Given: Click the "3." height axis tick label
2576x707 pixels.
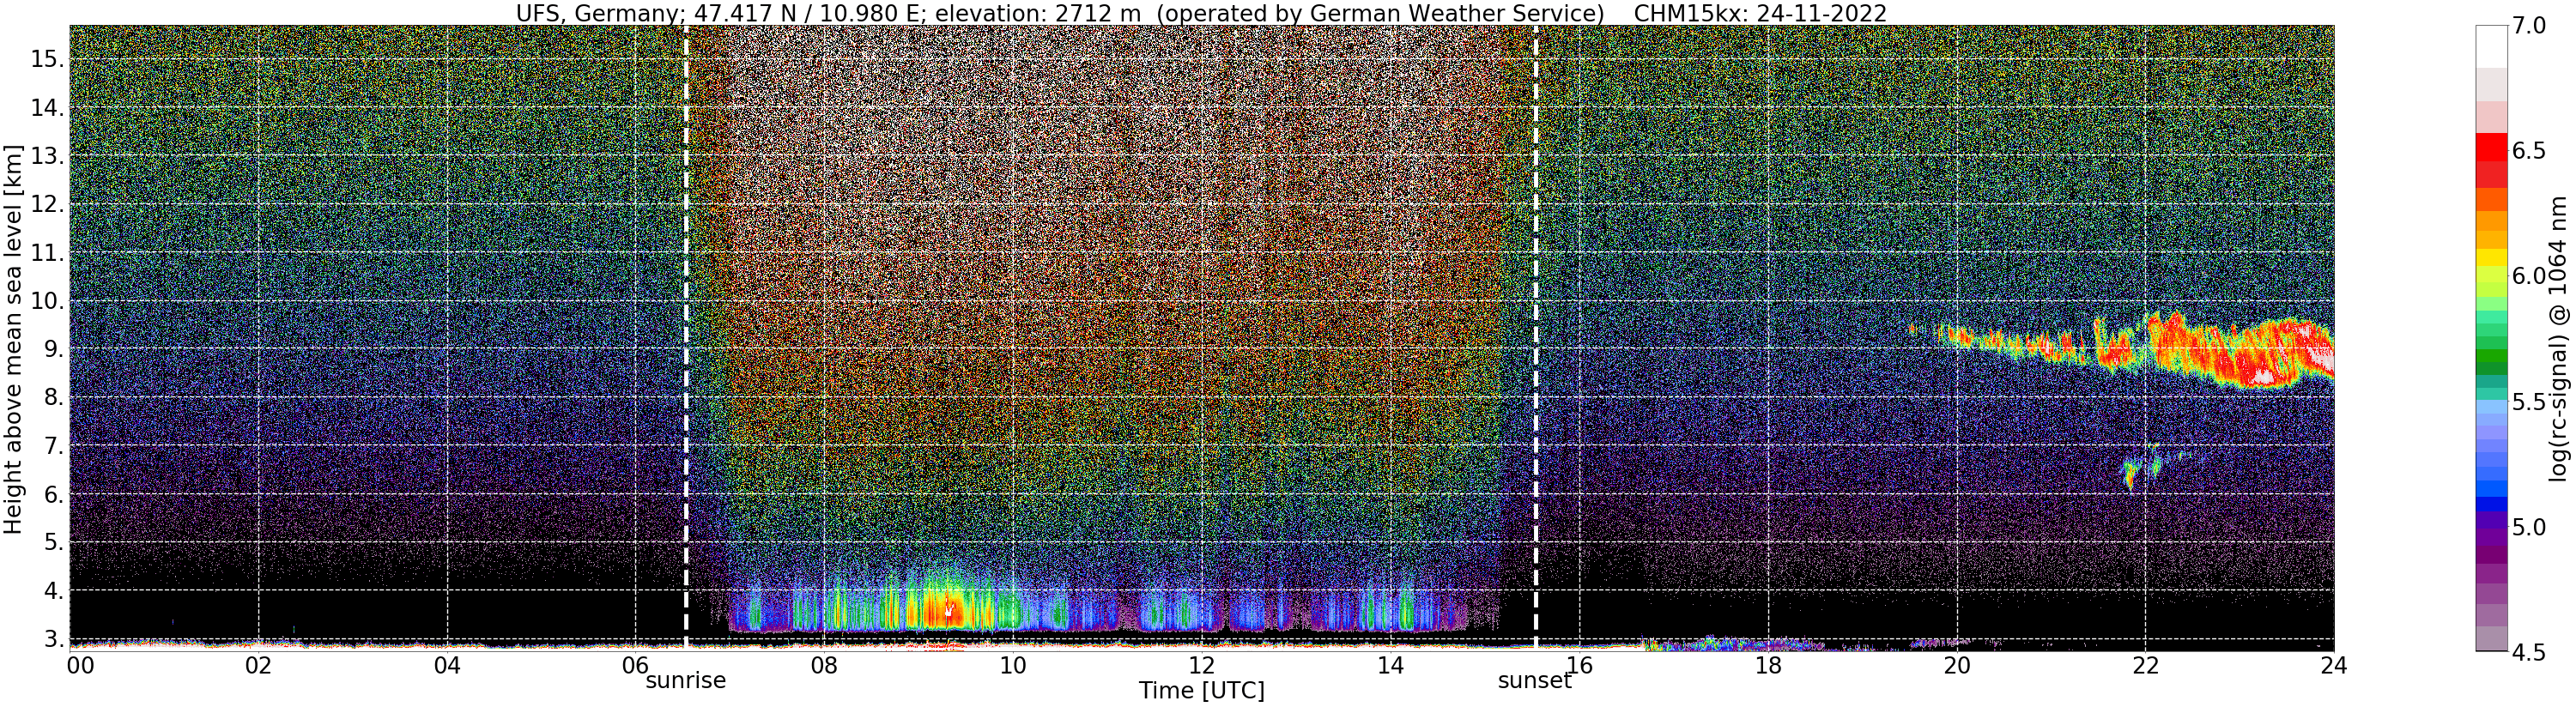Looking at the screenshot, I should coord(54,639).
